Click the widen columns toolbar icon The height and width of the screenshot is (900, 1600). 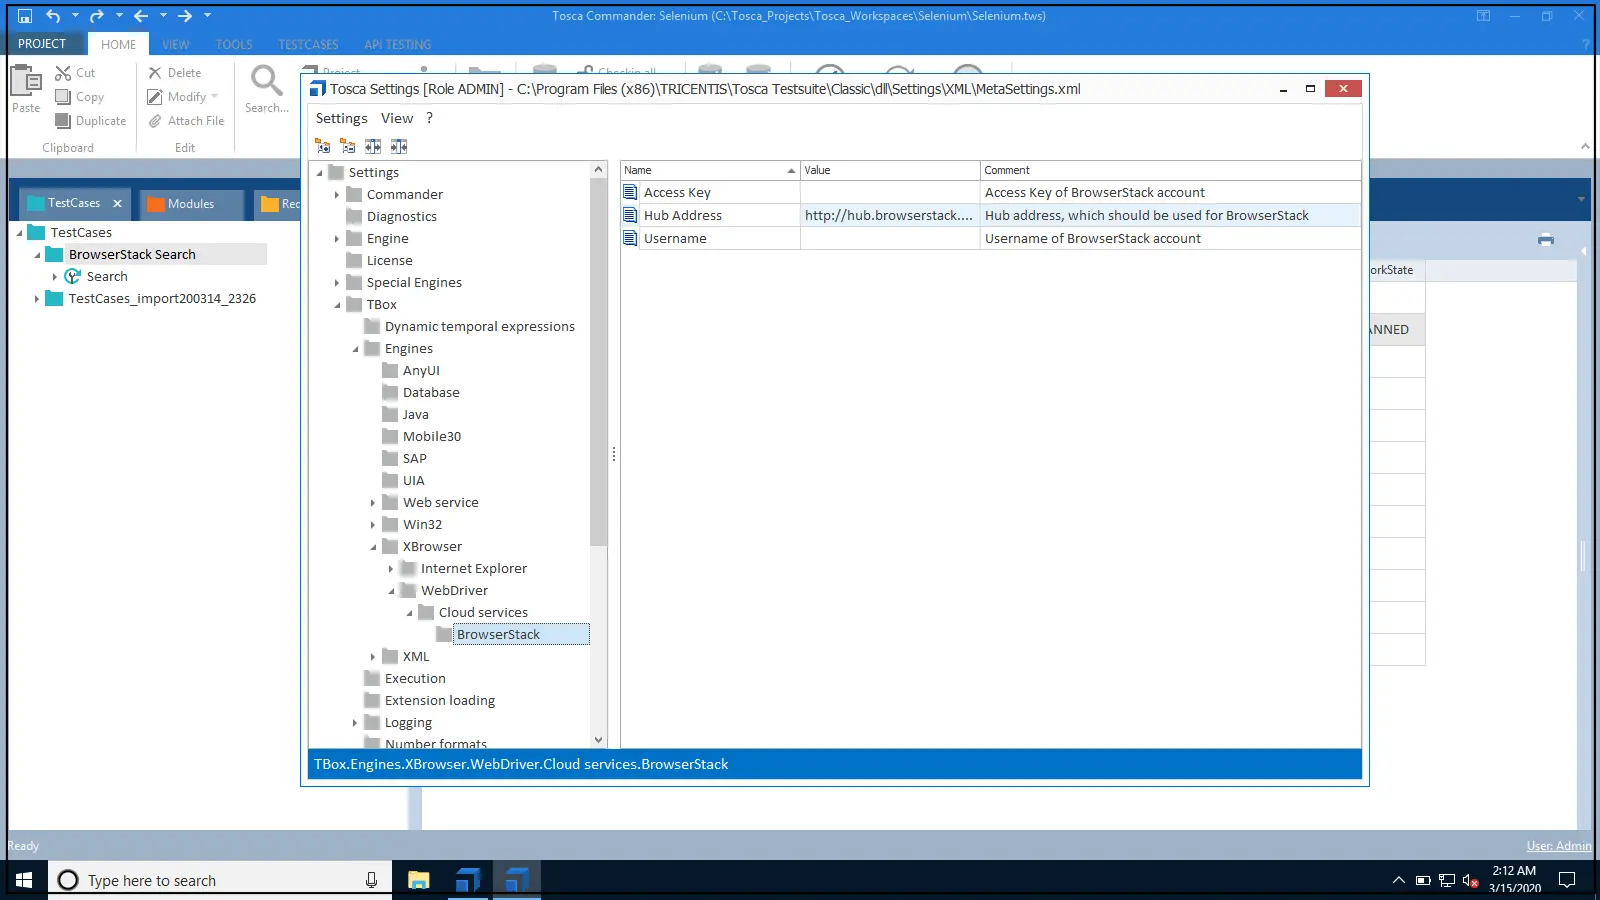tap(373, 147)
